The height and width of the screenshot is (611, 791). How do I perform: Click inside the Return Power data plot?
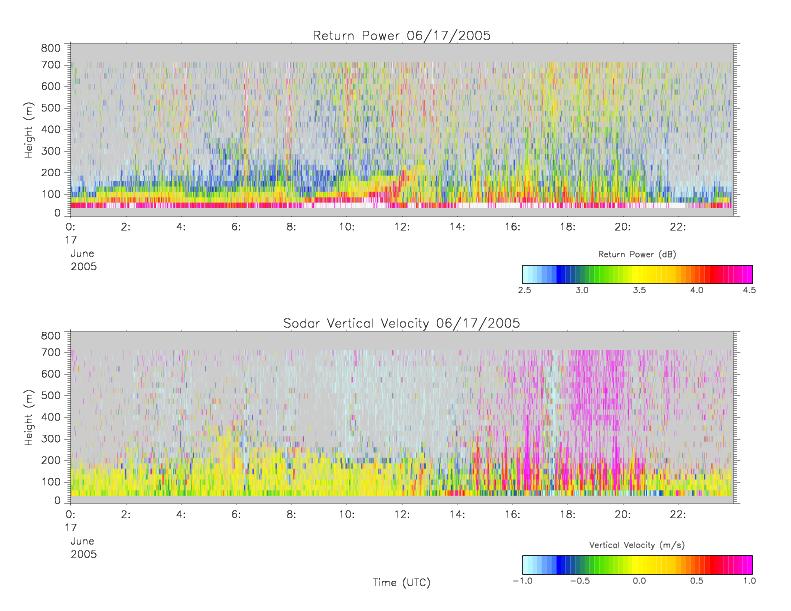pyautogui.click(x=402, y=130)
